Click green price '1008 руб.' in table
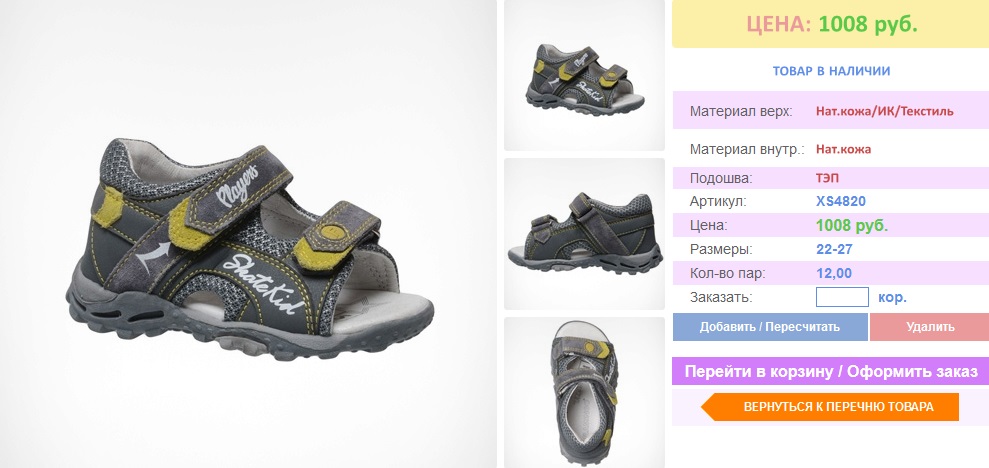 click(851, 226)
